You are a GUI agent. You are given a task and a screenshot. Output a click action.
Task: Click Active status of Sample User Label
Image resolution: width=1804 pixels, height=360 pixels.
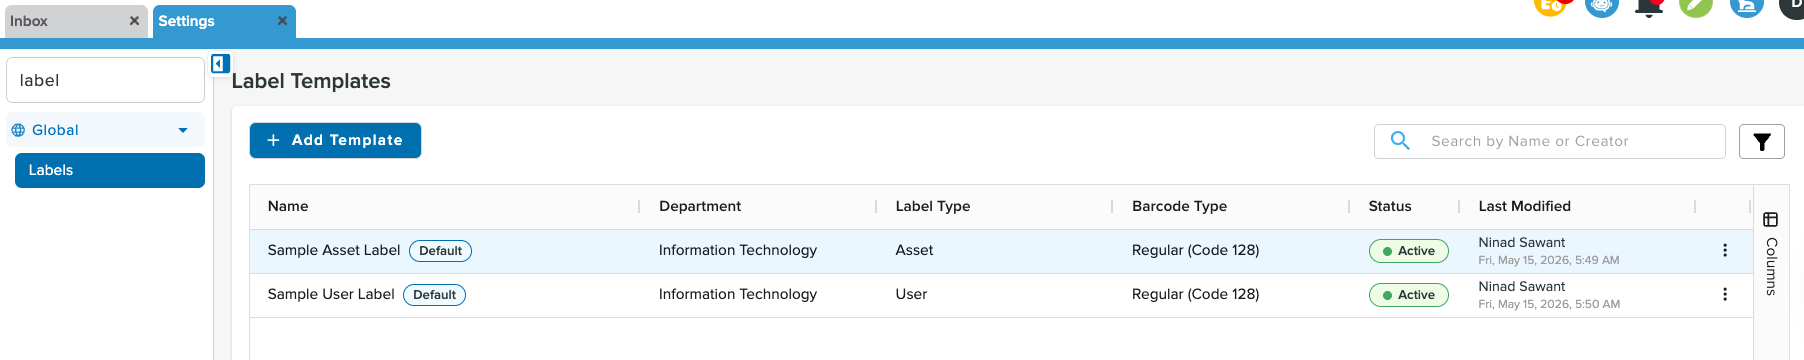(1408, 295)
